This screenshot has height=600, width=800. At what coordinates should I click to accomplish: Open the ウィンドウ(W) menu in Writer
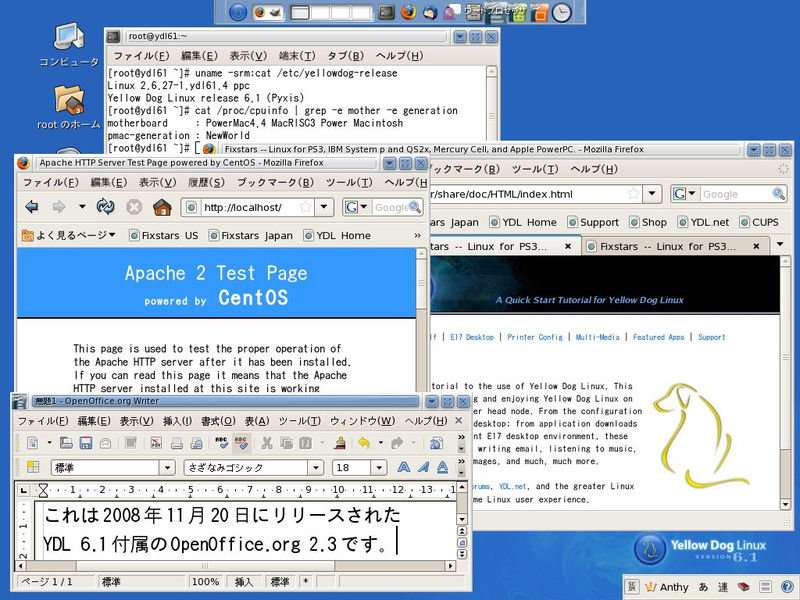coord(362,421)
